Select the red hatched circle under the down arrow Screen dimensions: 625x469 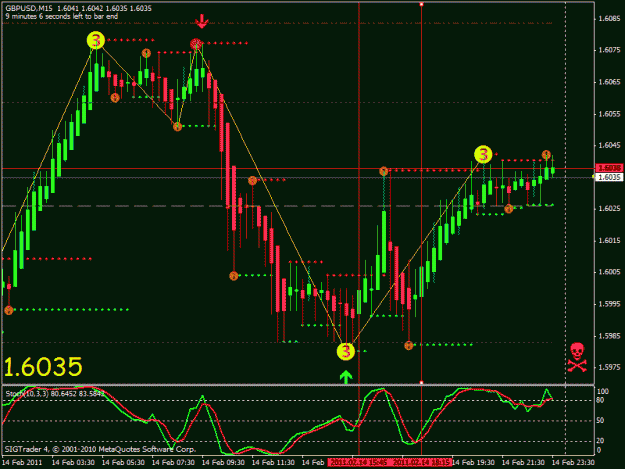pyautogui.click(x=196, y=44)
